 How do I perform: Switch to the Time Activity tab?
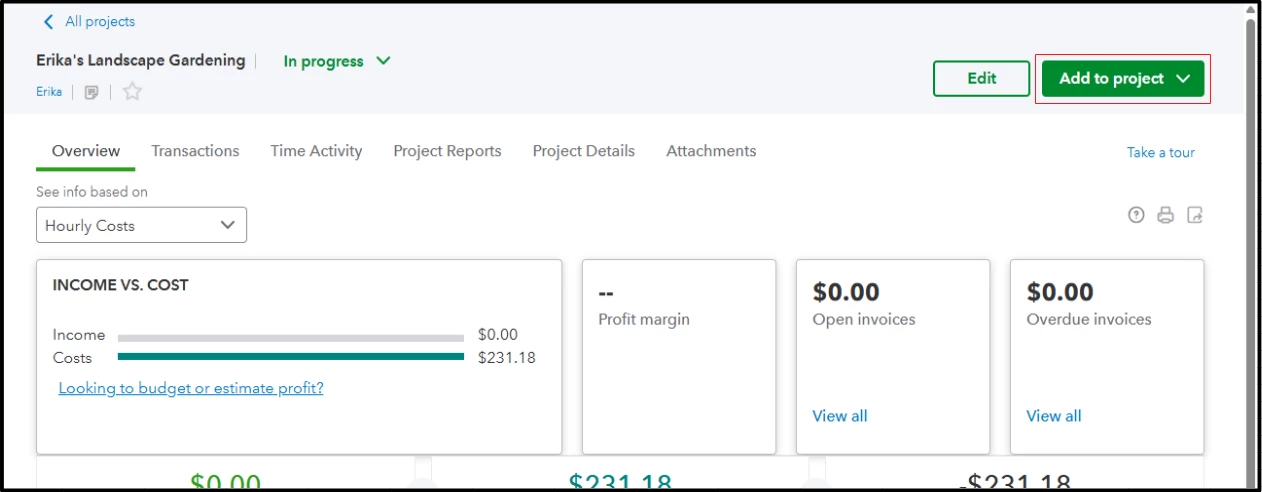(316, 151)
